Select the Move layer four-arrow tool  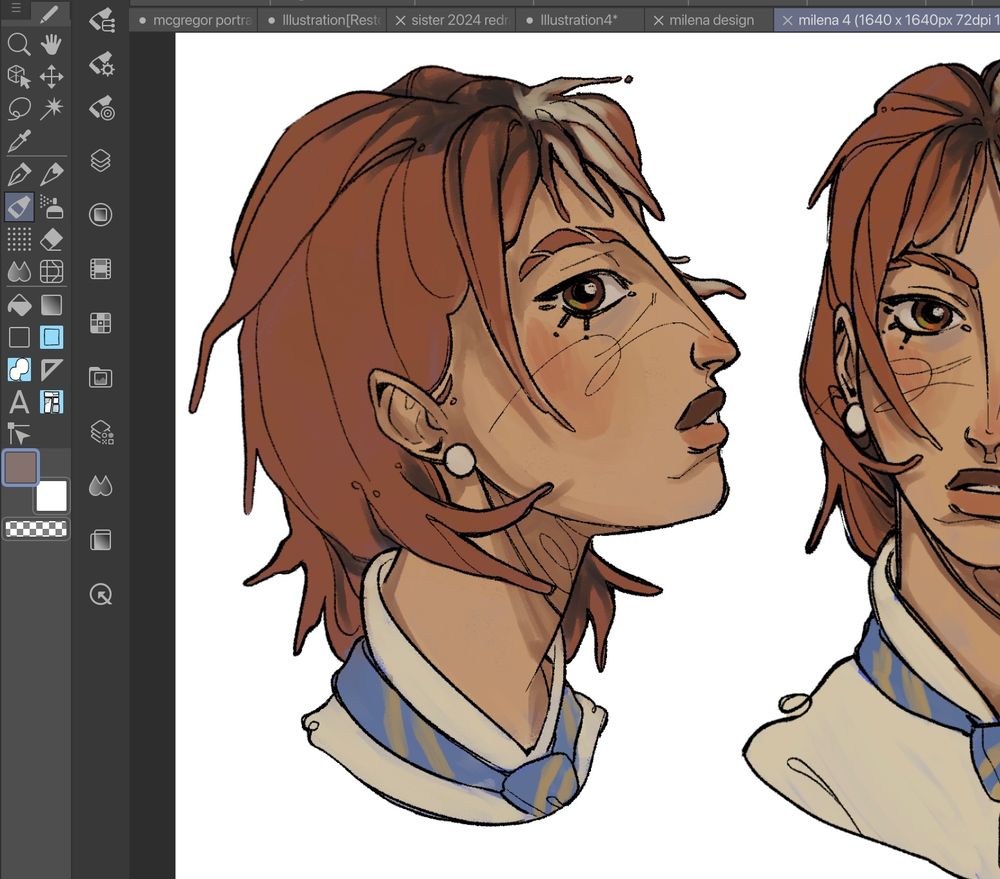click(x=51, y=77)
